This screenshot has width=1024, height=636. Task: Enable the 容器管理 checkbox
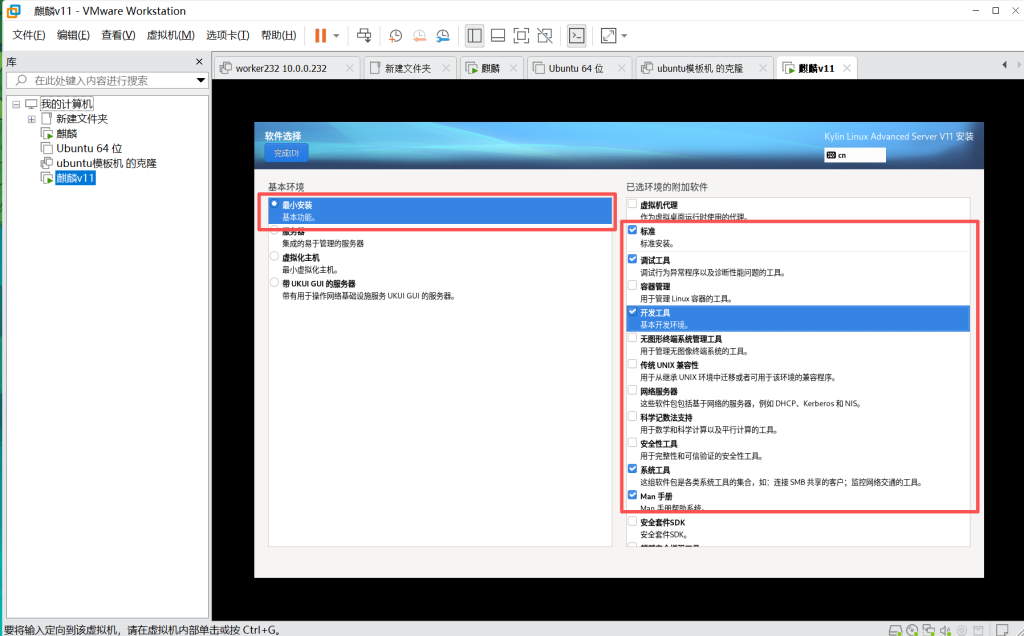(632, 285)
